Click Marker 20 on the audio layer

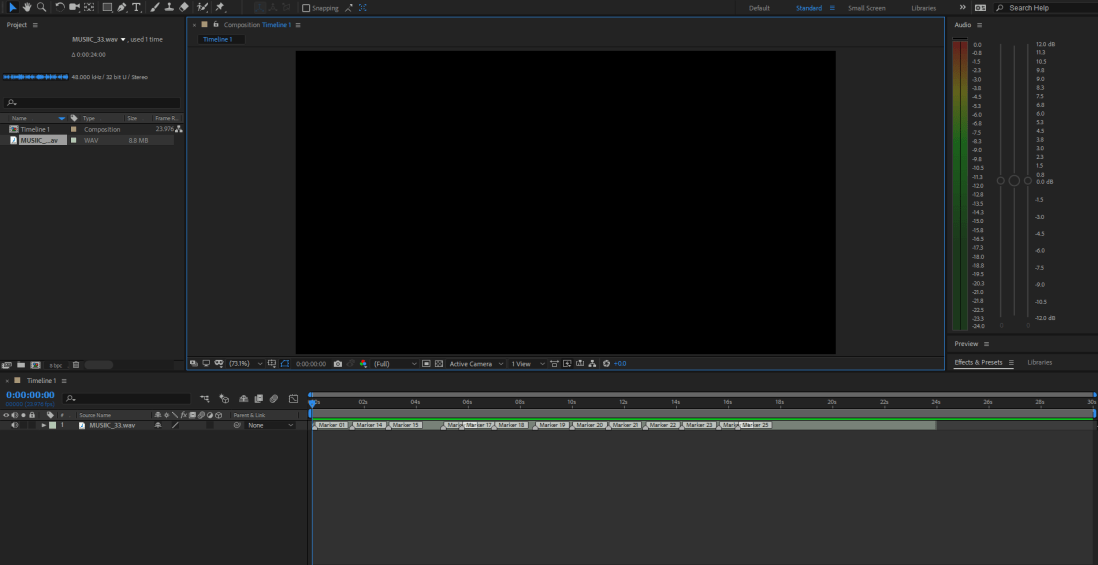point(590,425)
